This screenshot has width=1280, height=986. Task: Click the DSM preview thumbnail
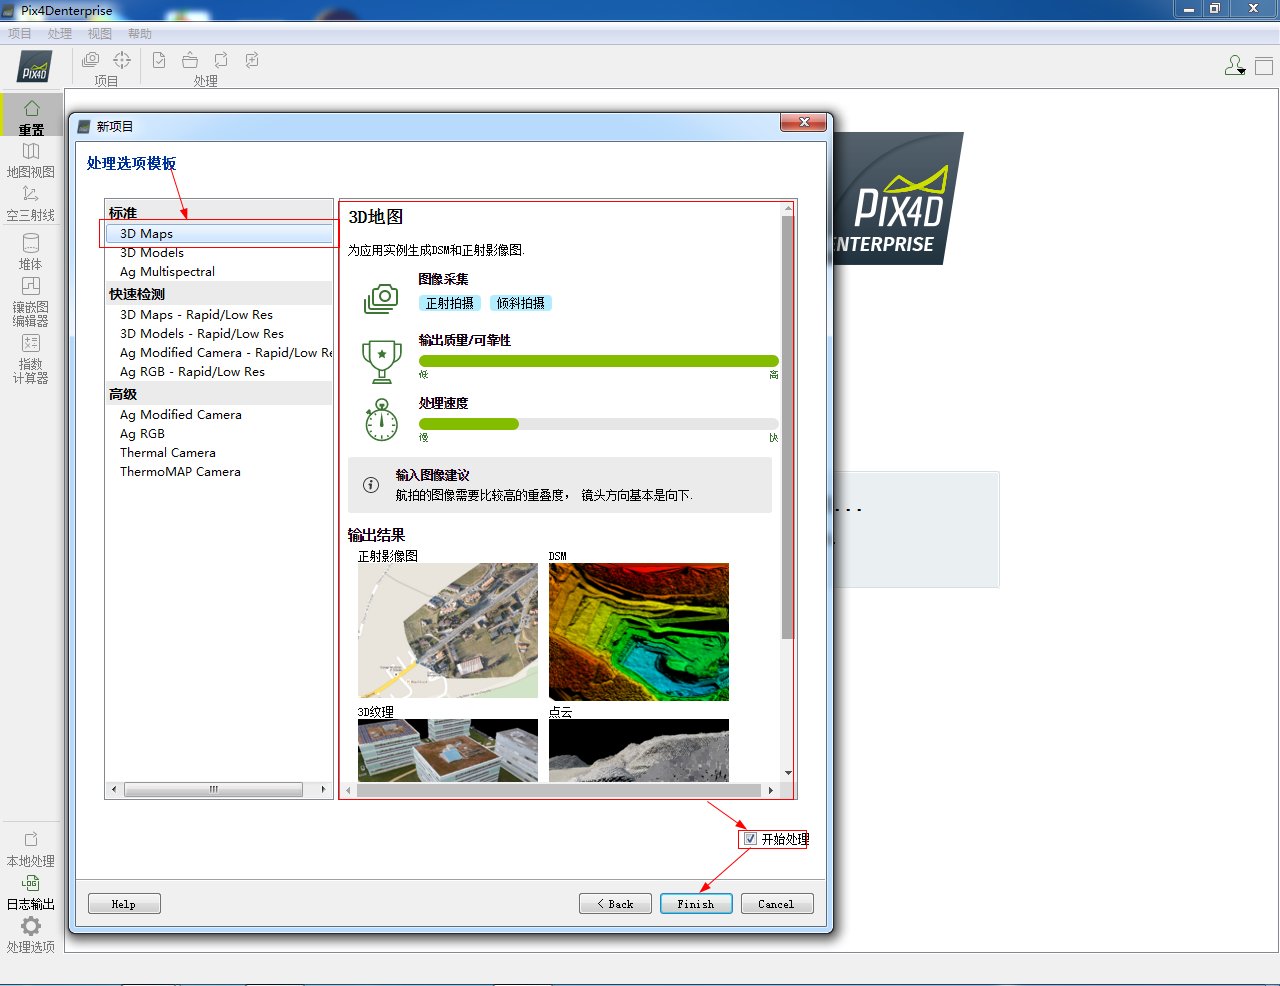(x=638, y=632)
